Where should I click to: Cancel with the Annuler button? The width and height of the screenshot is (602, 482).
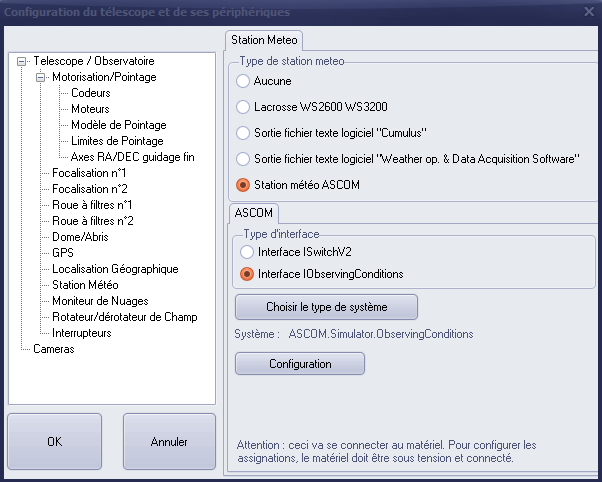(x=169, y=441)
